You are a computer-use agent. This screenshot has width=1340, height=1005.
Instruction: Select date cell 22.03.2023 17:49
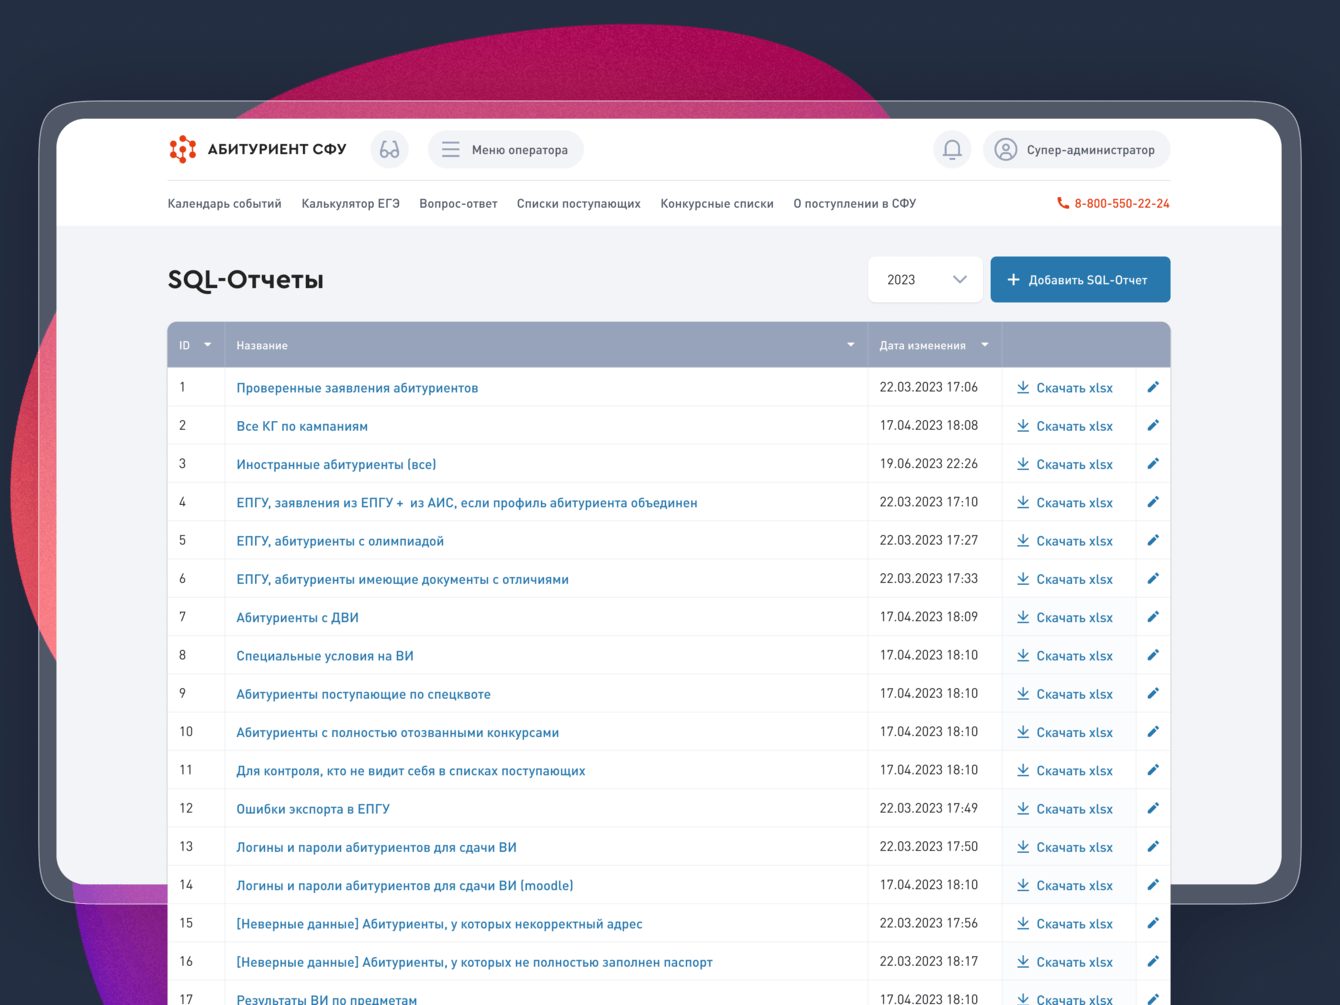(x=929, y=809)
